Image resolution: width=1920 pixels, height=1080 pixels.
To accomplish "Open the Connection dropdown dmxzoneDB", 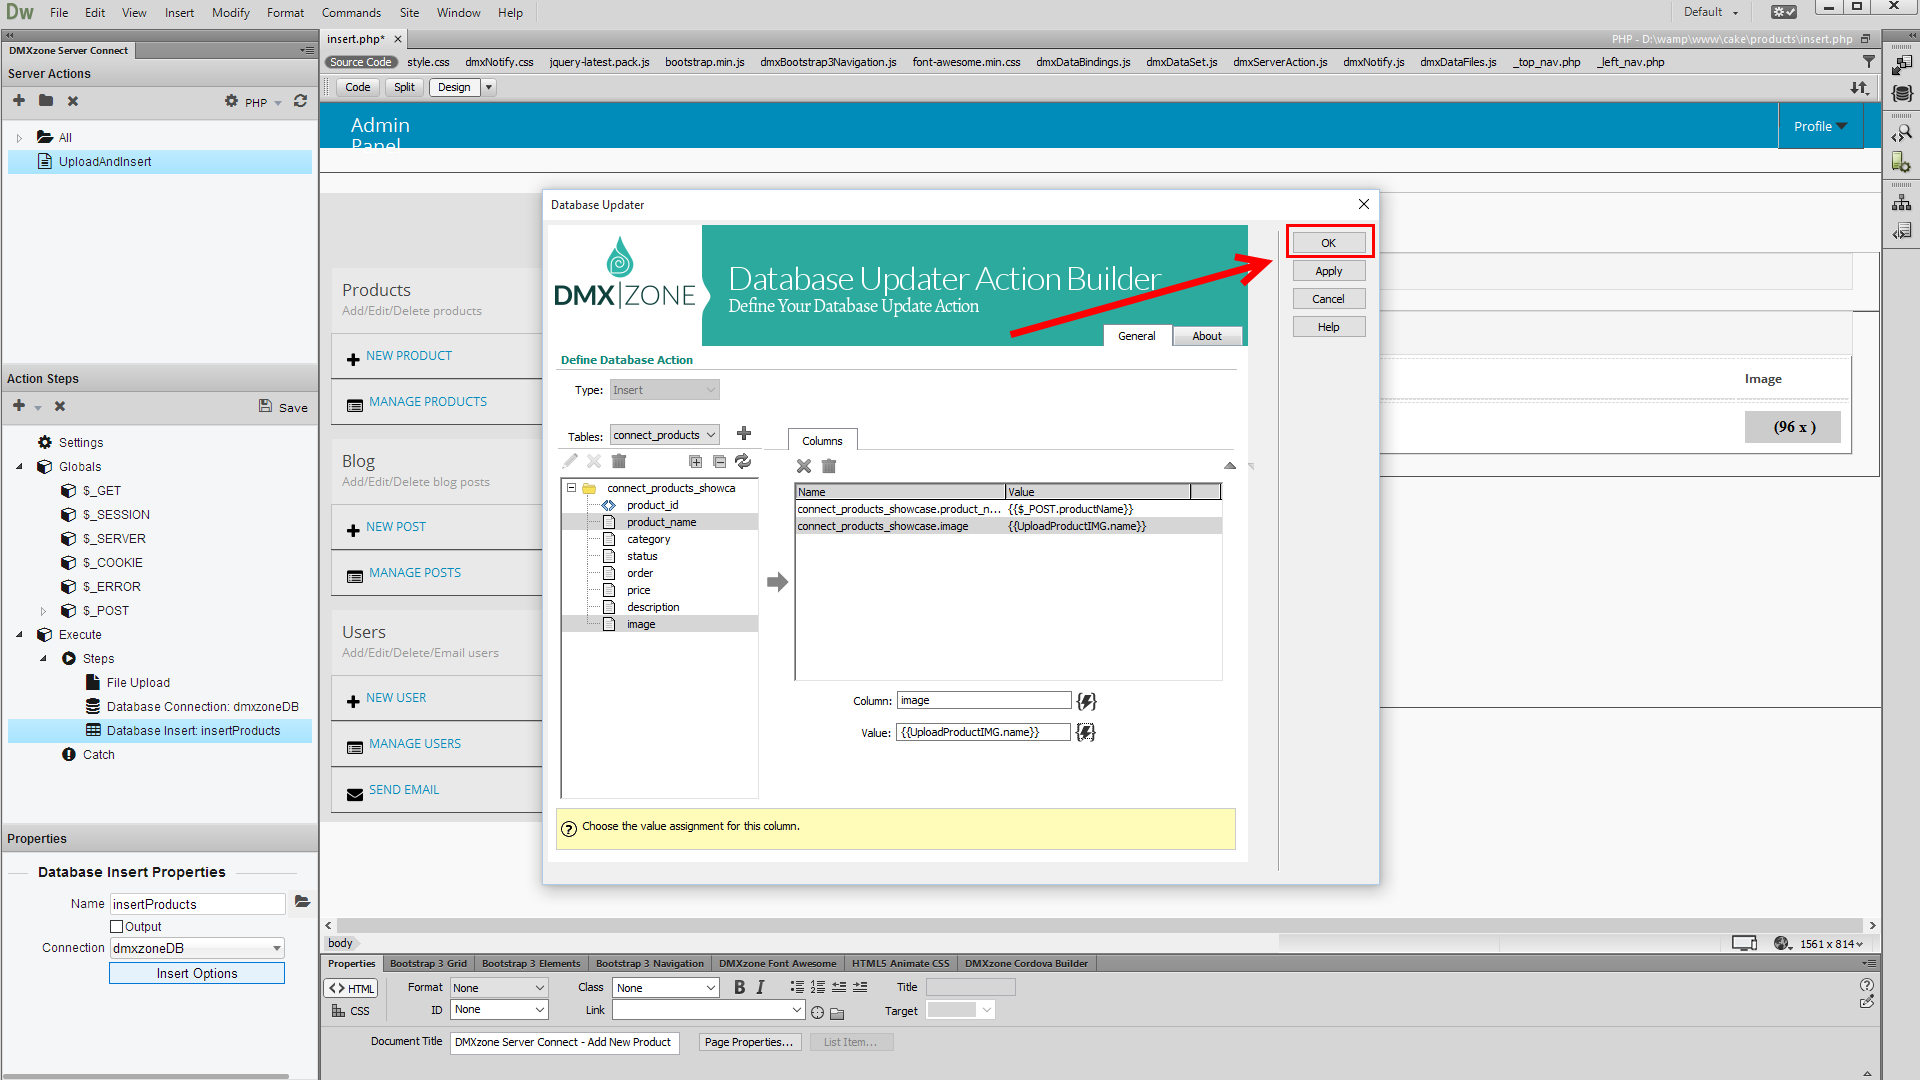I will pyautogui.click(x=197, y=948).
